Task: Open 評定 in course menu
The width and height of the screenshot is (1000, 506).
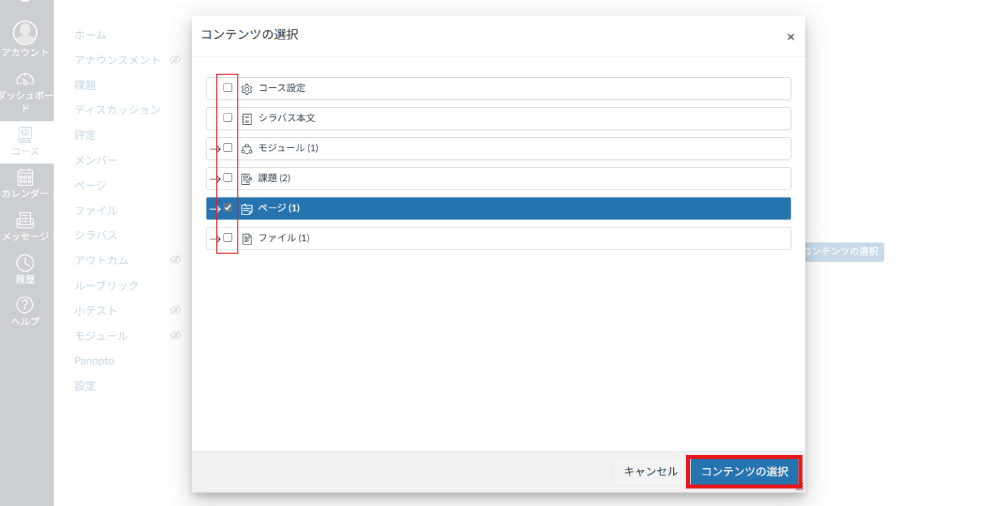Action: [85, 135]
